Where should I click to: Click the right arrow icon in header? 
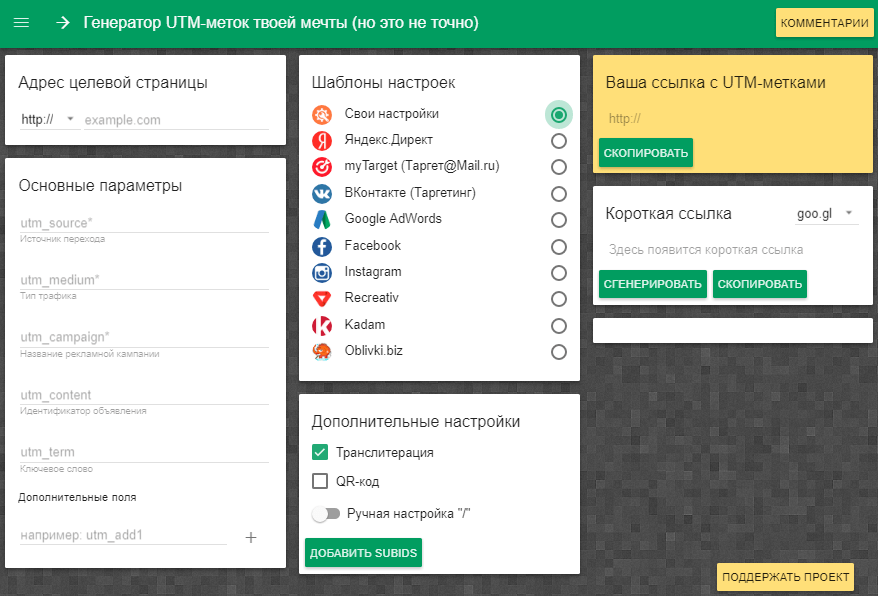coord(63,23)
